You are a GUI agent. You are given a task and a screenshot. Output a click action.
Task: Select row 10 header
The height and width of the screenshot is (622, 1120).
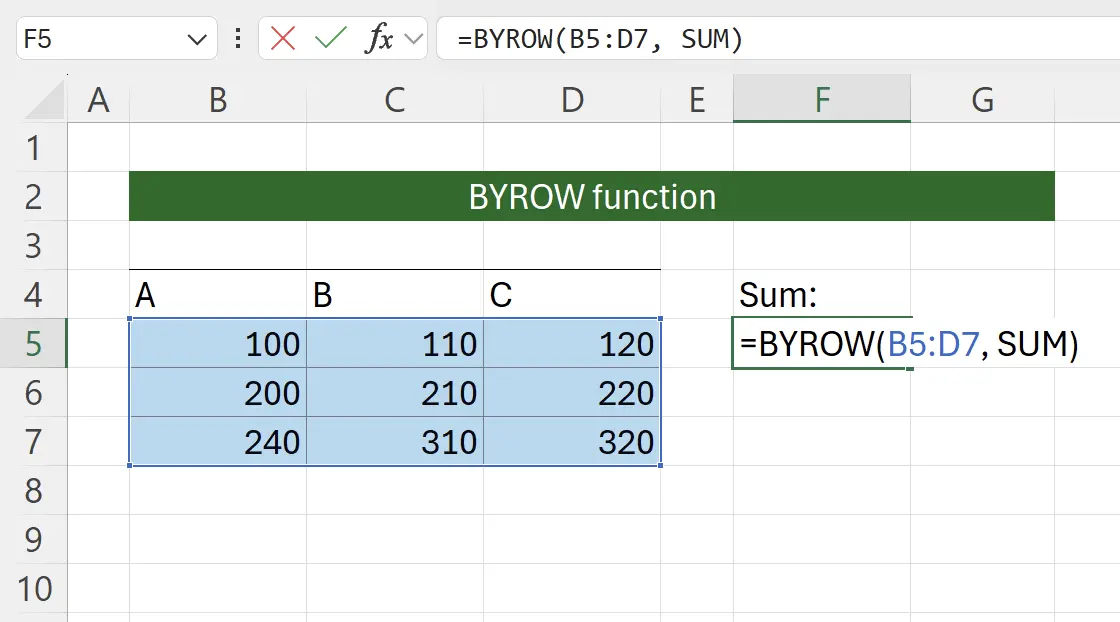point(33,588)
